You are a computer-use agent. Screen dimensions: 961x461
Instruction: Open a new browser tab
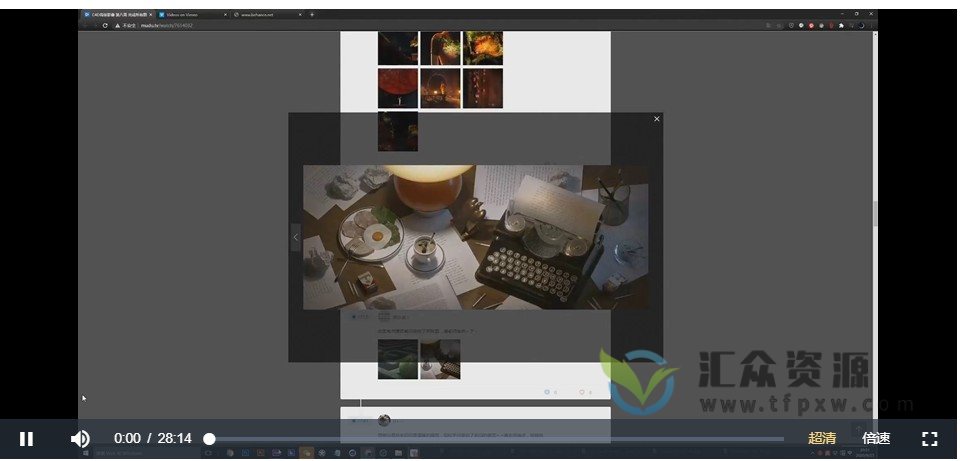tap(312, 15)
